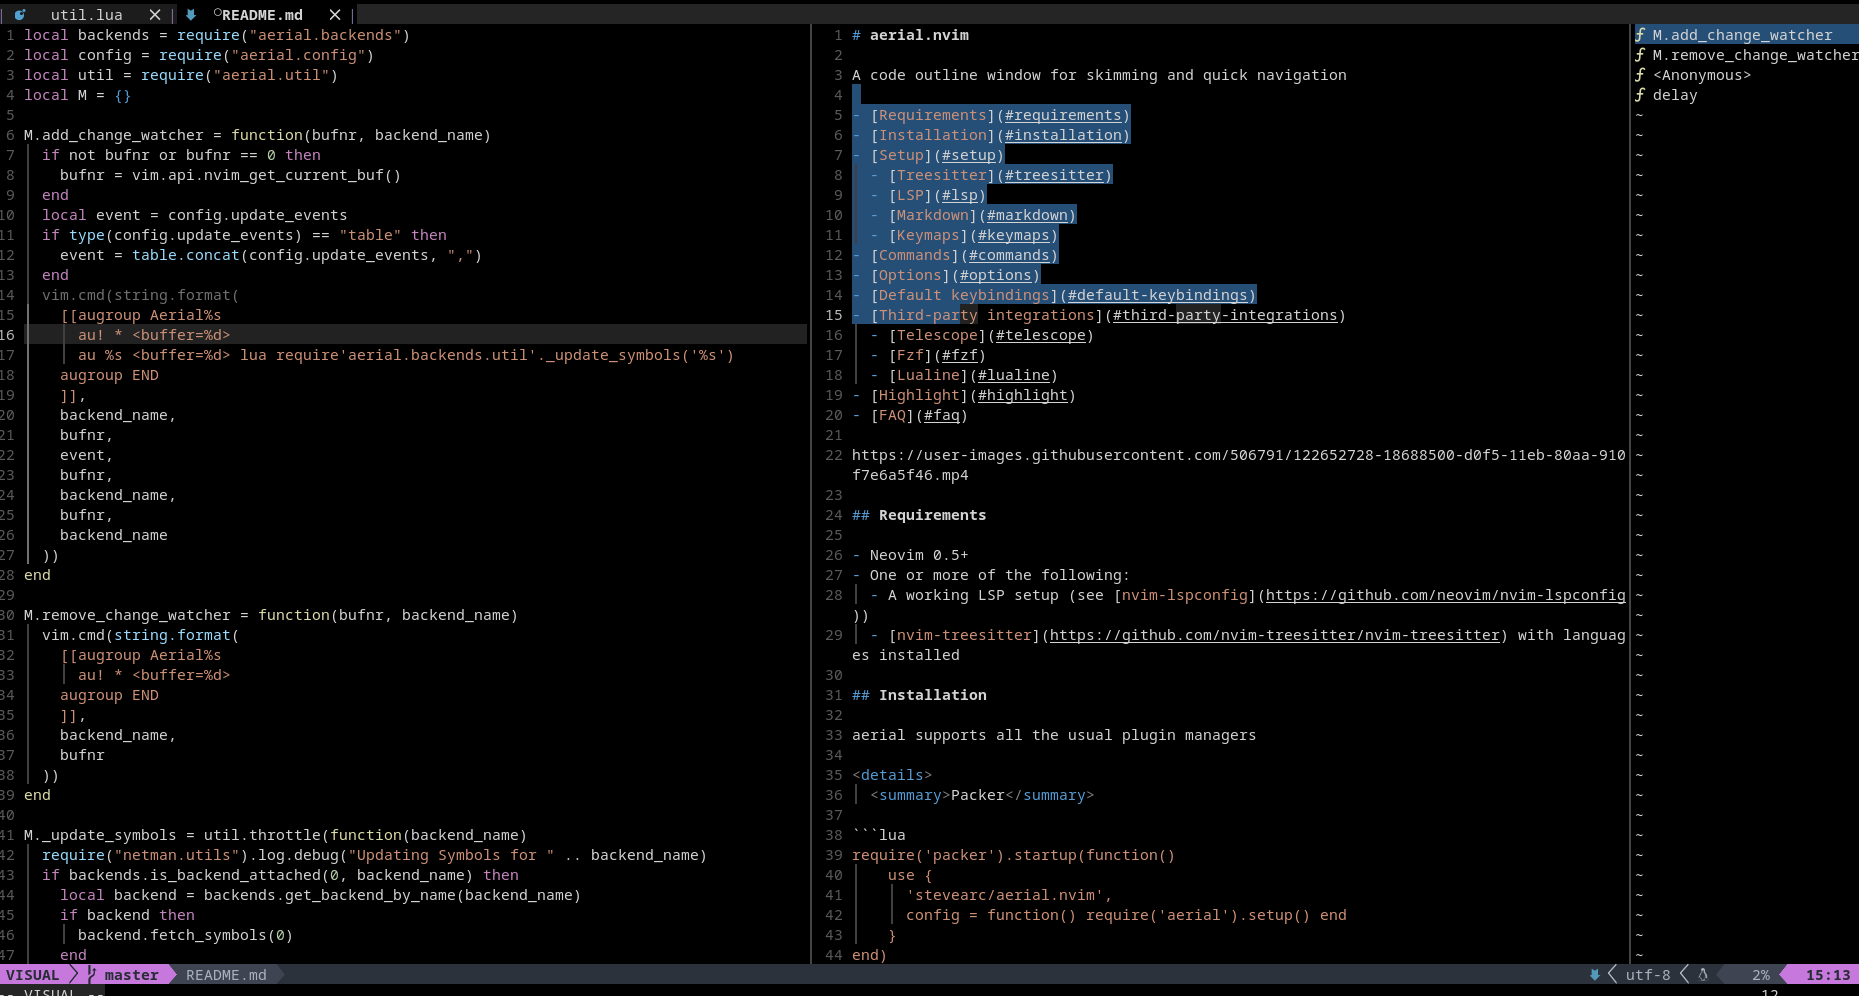Screen dimensions: 1859x996
Task: Click the Markdown arrow icon on README.md tab
Action: (190, 15)
